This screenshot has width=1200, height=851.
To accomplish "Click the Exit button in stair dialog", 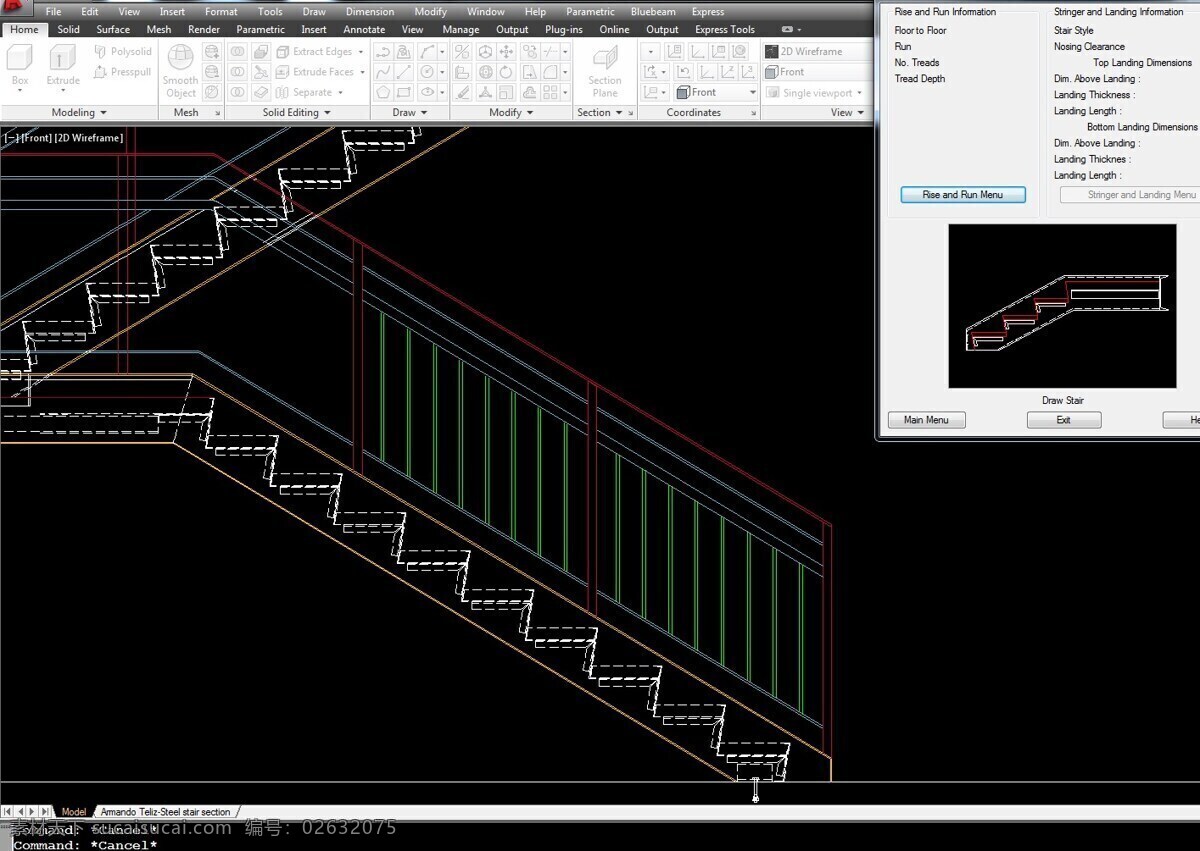I will coord(1064,420).
